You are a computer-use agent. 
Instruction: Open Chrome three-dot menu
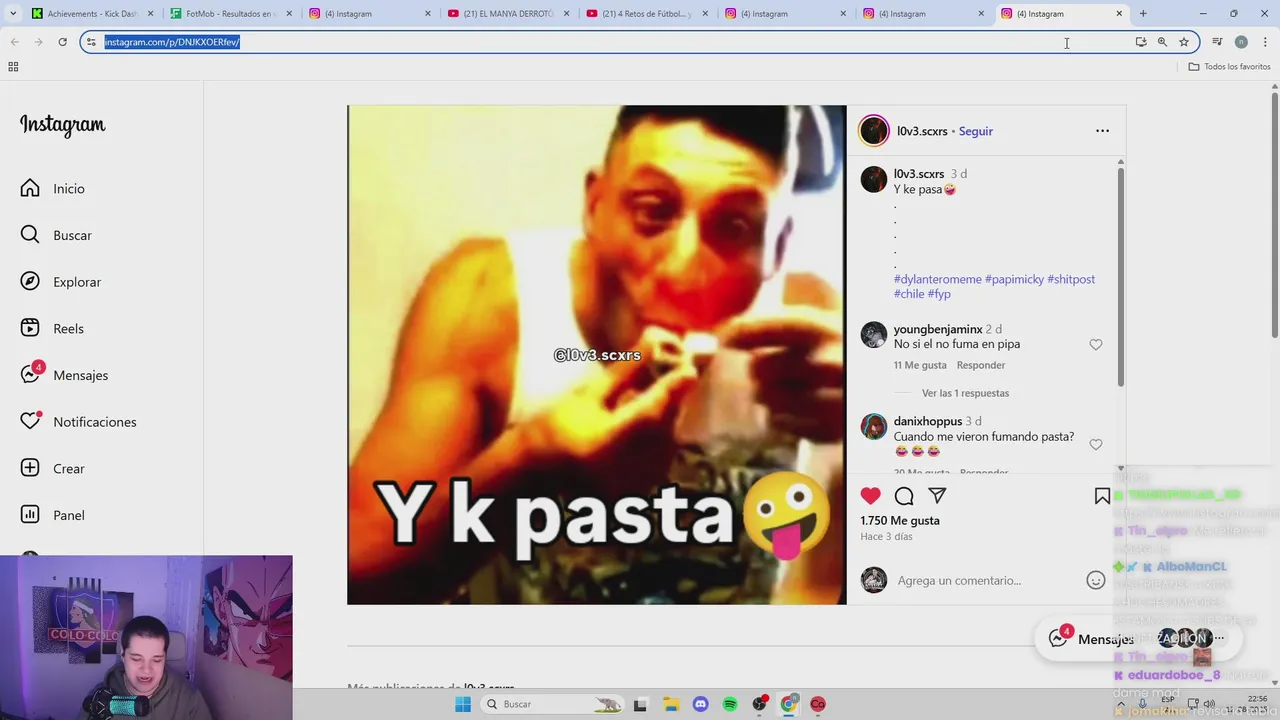pyautogui.click(x=1265, y=42)
